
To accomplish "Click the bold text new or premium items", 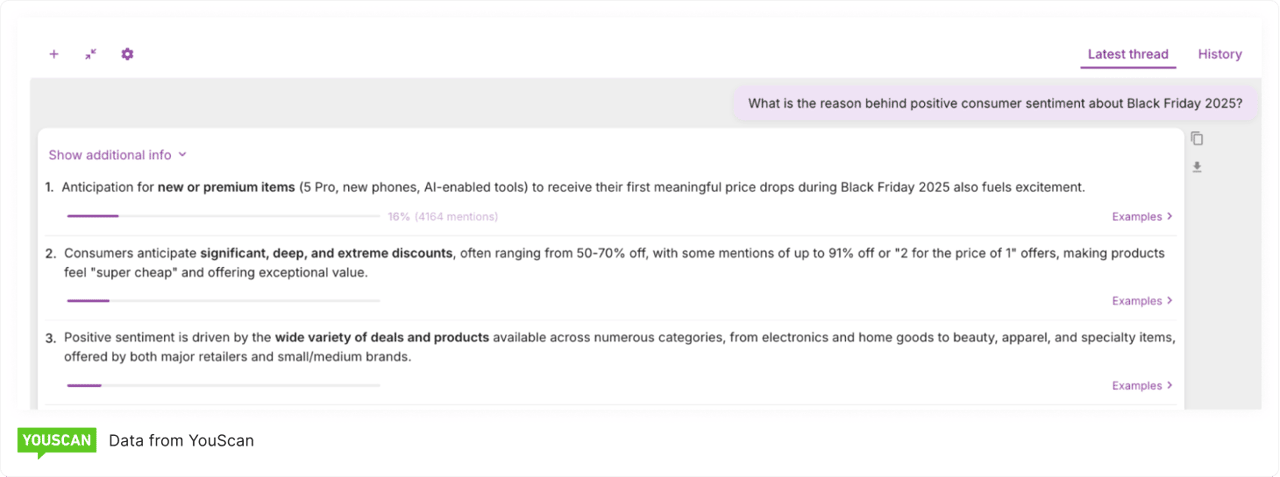I will point(226,187).
